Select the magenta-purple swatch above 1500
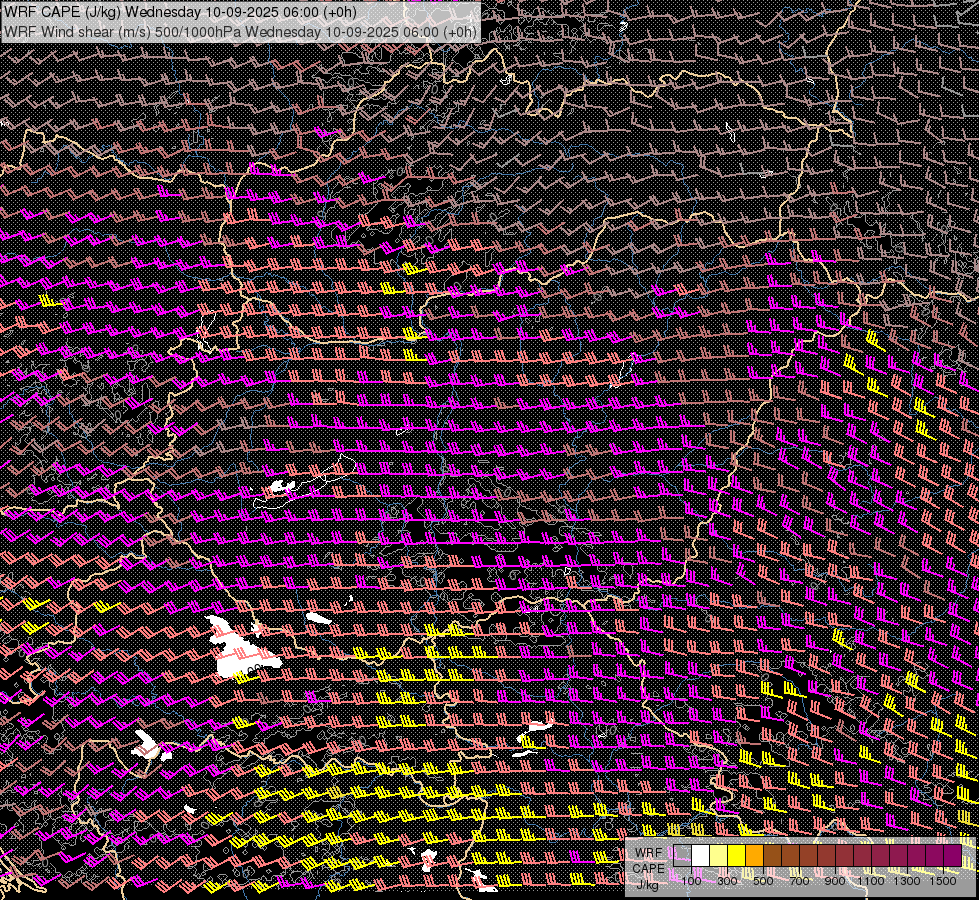This screenshot has width=979, height=900. [953, 856]
